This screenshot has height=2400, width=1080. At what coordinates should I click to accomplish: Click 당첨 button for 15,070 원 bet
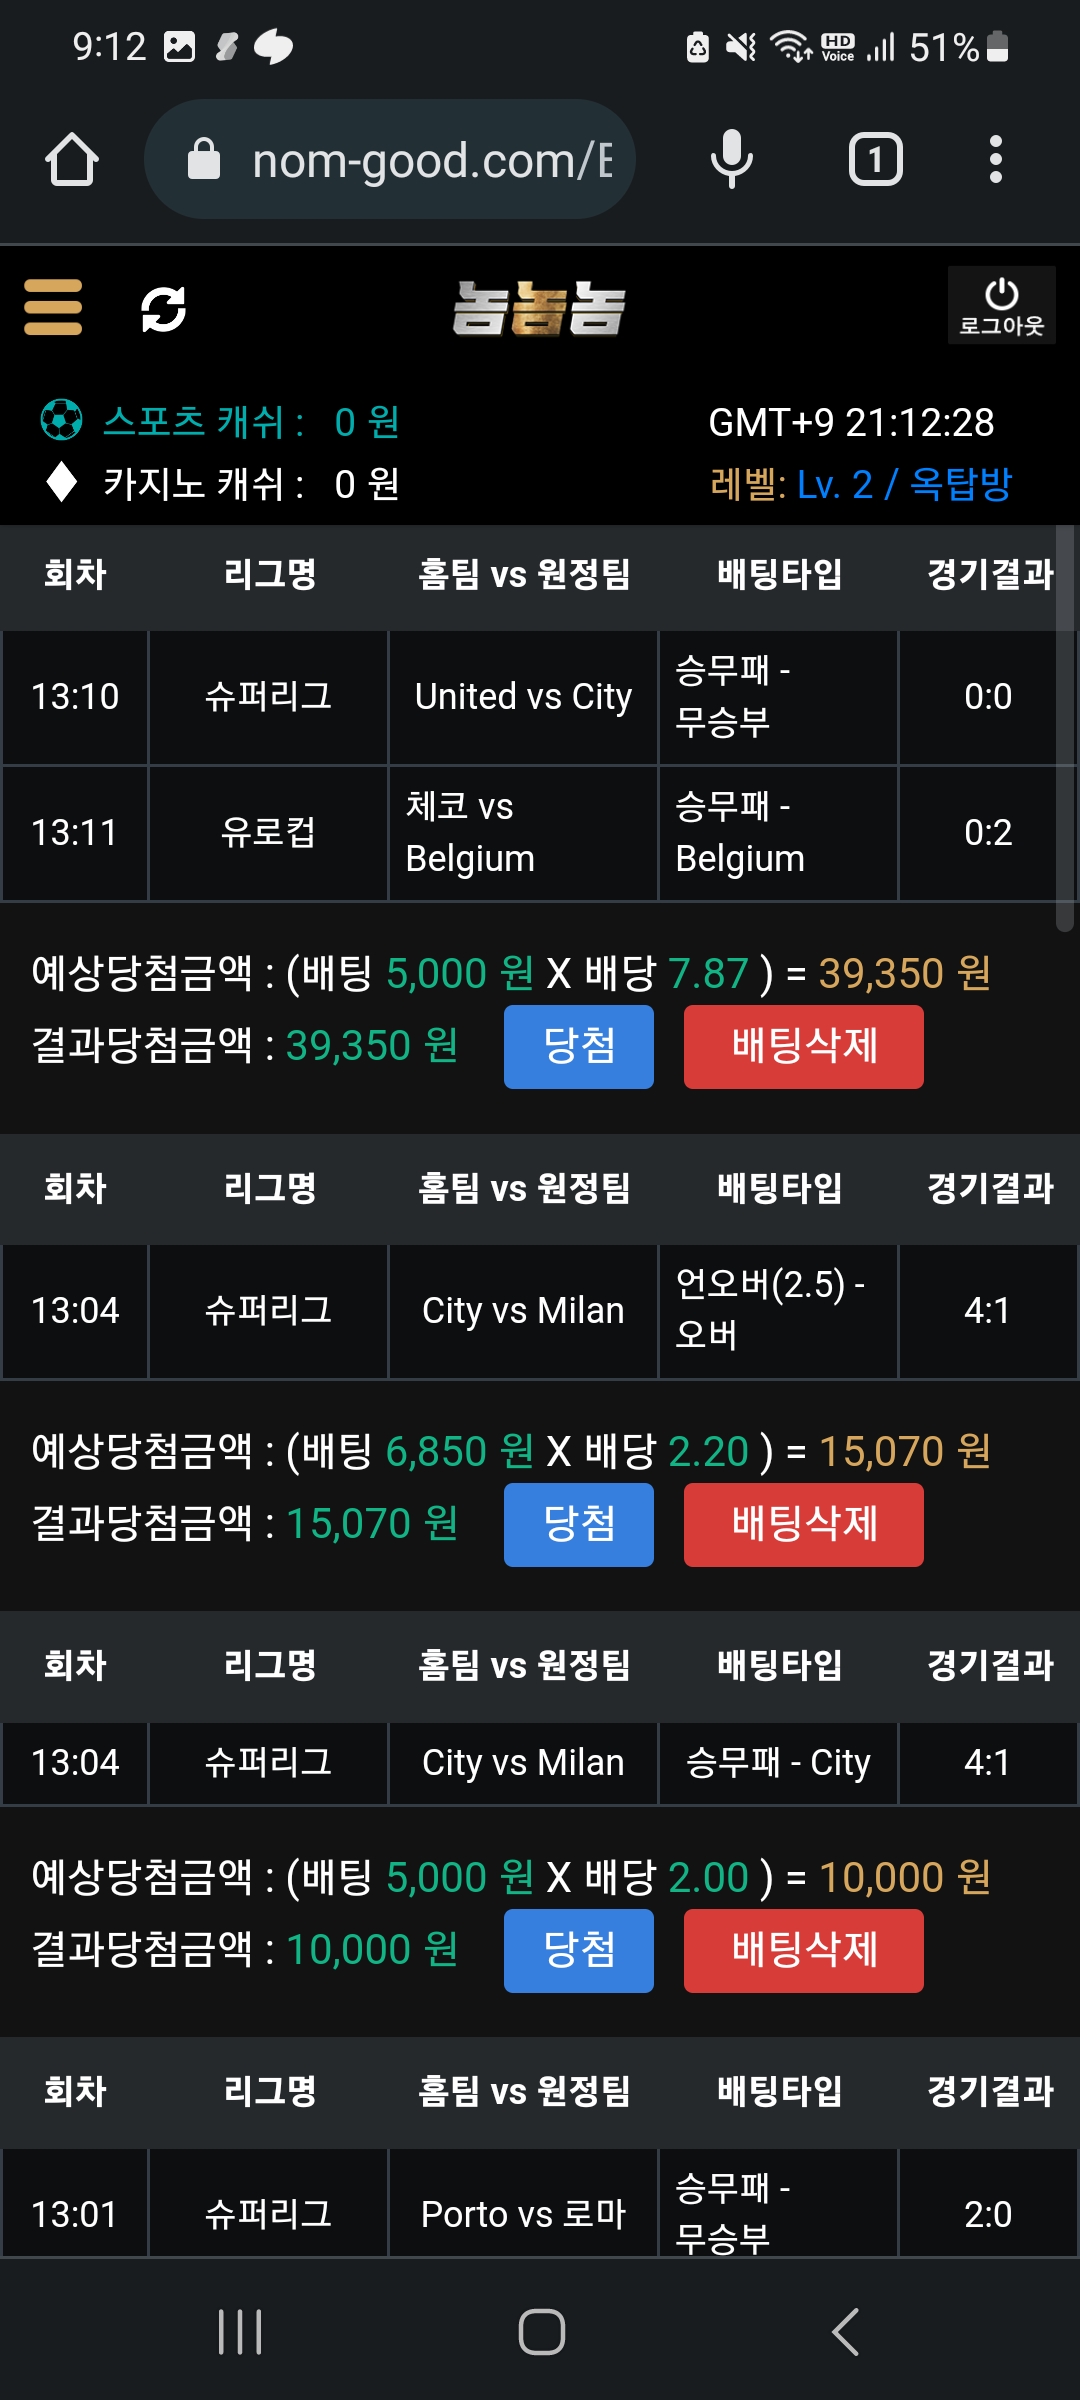pyautogui.click(x=579, y=1525)
